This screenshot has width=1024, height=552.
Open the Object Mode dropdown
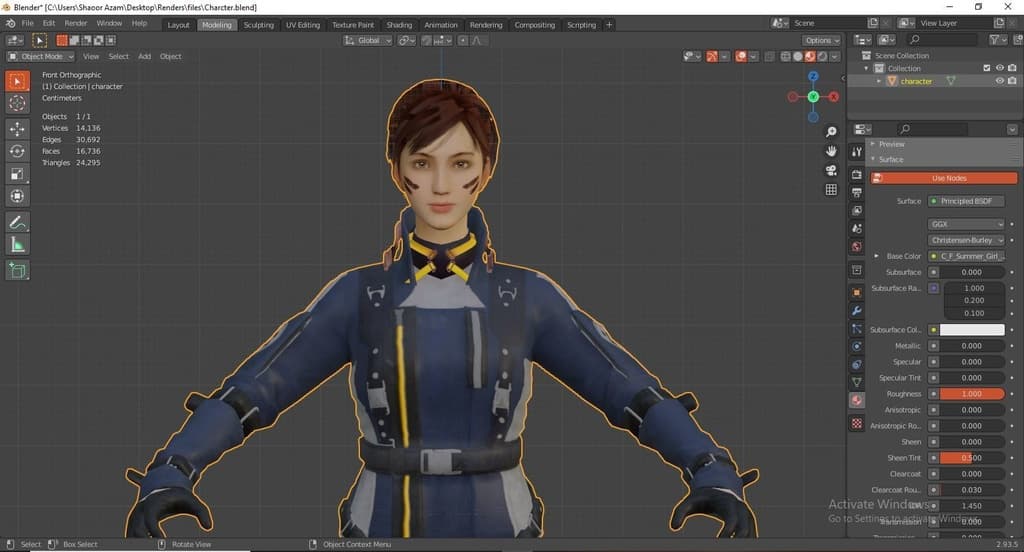click(41, 56)
